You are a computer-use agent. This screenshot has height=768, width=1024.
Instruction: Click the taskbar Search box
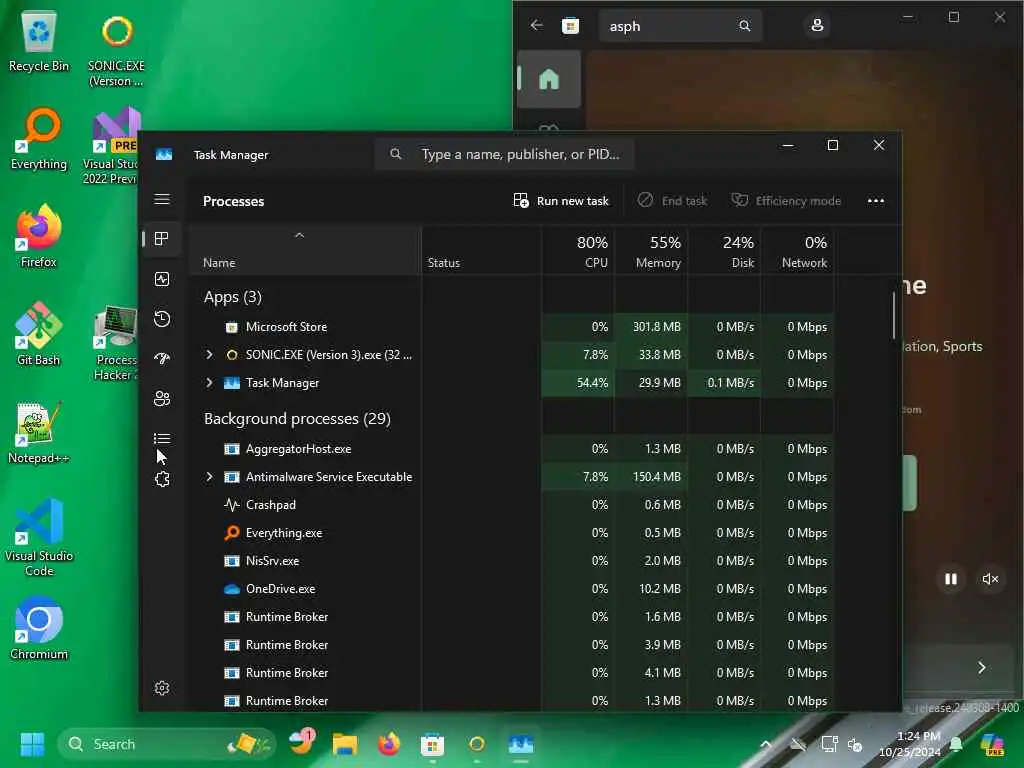pos(167,744)
